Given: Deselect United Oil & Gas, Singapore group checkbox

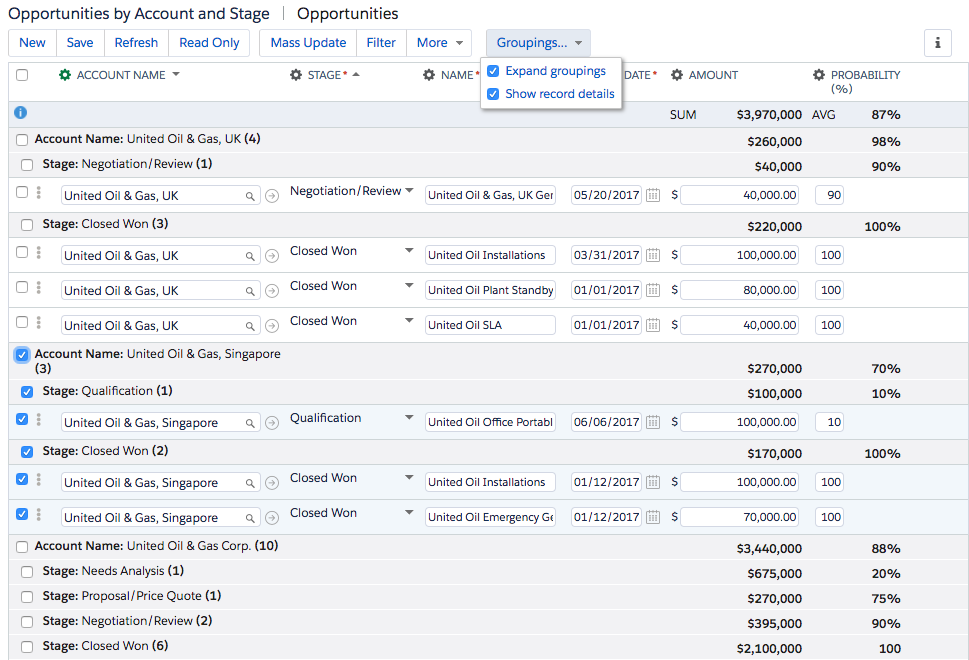Looking at the screenshot, I should tap(22, 355).
